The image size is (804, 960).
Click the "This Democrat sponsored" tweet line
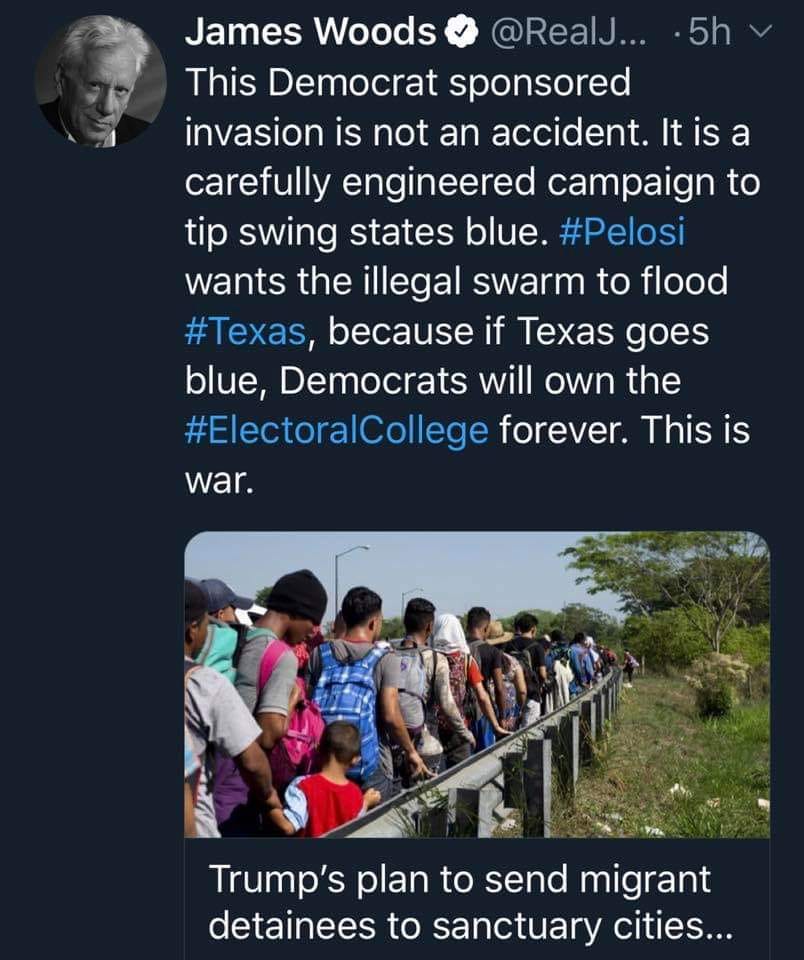pos(408,83)
